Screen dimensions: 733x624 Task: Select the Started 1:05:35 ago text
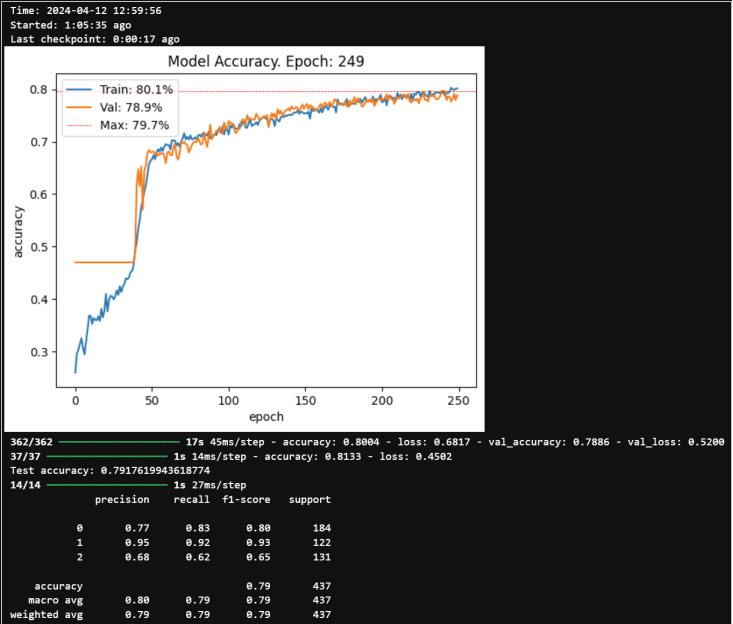pyautogui.click(x=76, y=25)
